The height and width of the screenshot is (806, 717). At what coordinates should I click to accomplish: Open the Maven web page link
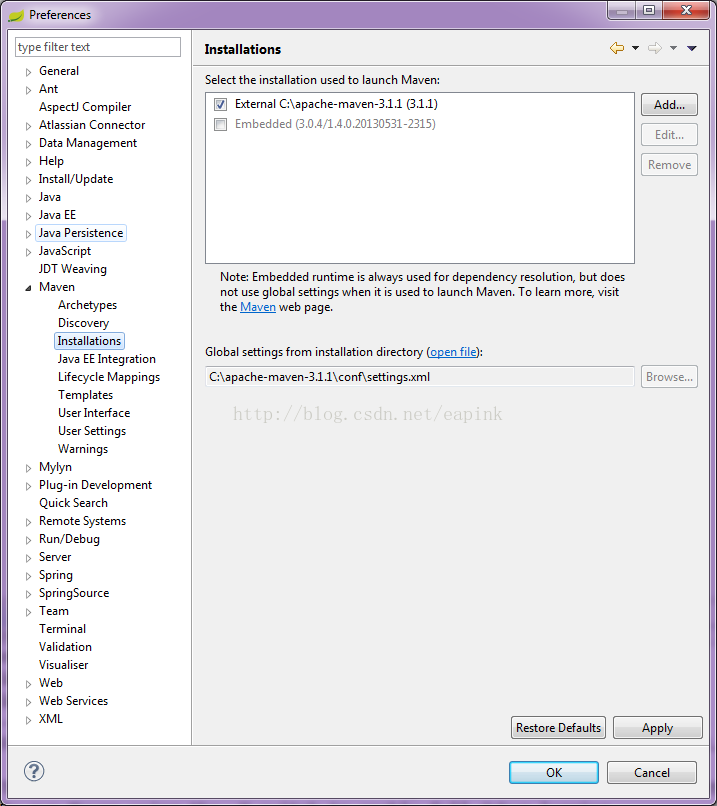click(258, 307)
